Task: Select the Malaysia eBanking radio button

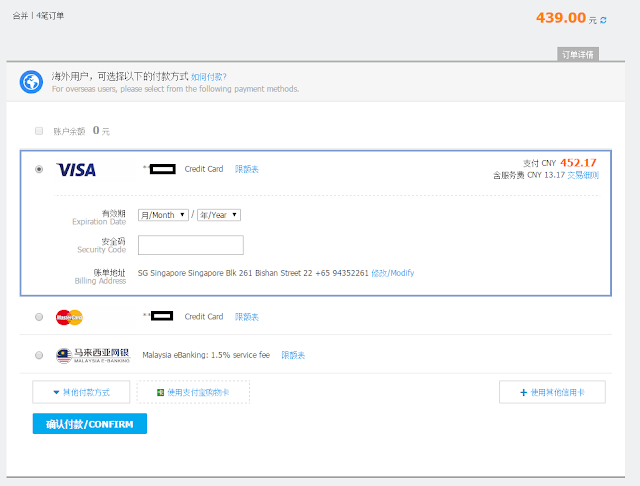Action: tap(39, 355)
